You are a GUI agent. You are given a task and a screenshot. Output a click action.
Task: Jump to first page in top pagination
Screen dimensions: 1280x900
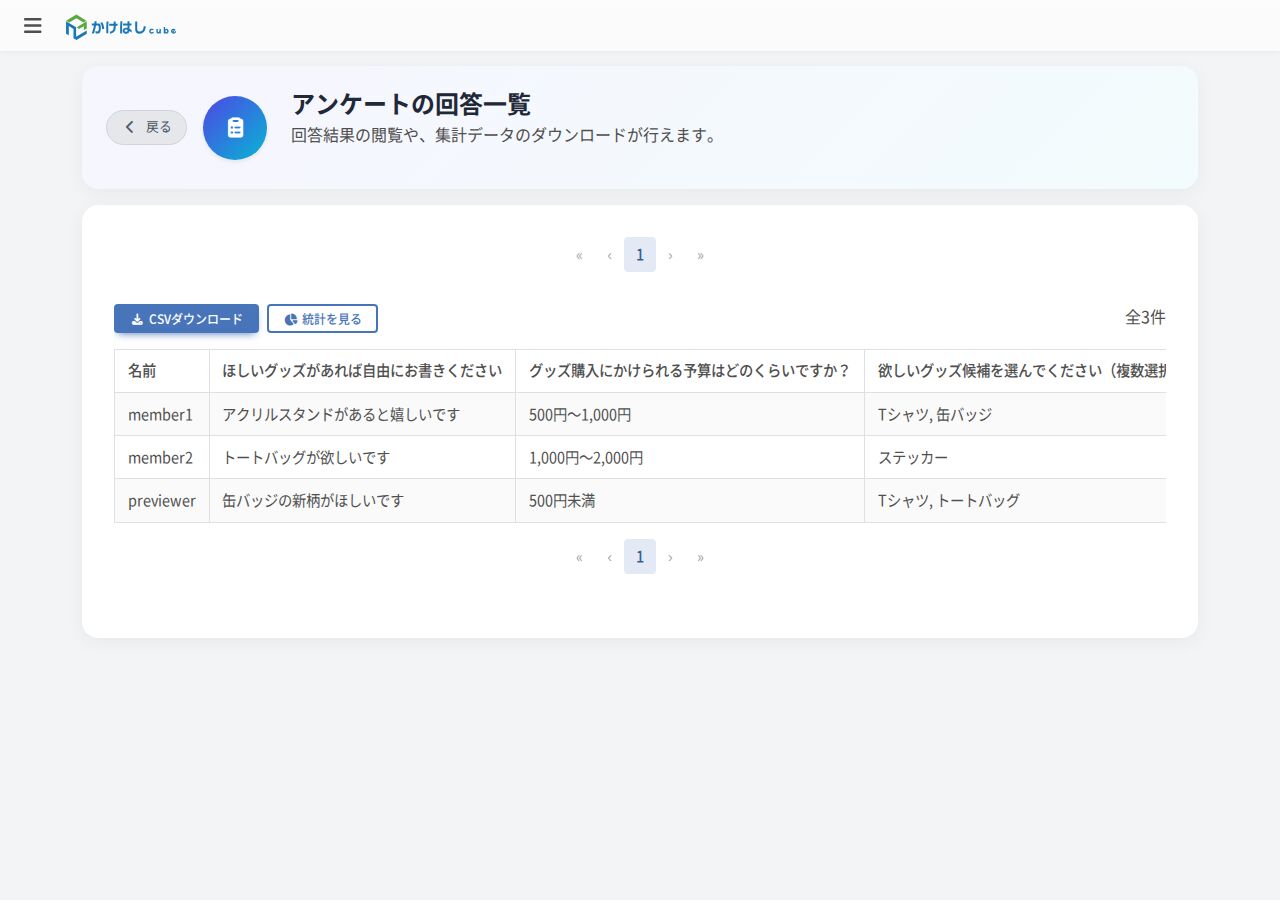(579, 255)
